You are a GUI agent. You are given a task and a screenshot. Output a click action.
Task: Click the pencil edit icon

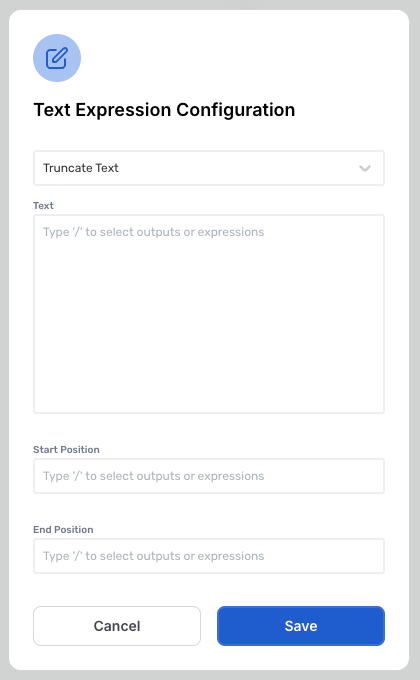coord(57,58)
